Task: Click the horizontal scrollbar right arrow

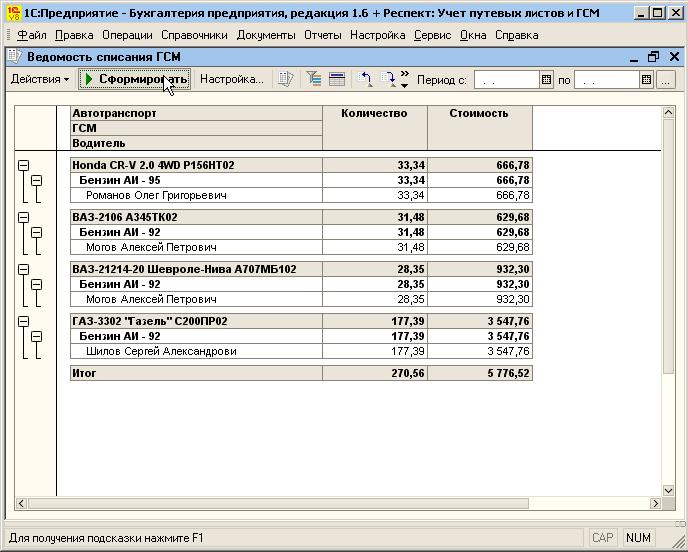Action: [x=655, y=503]
